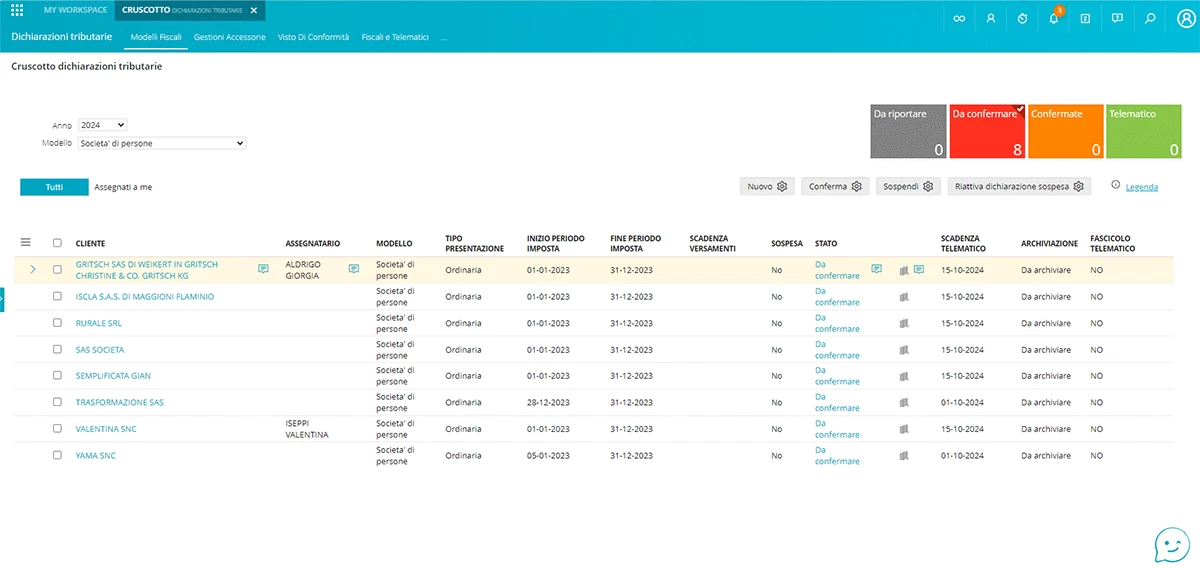Open the note icon after the GRITSCH row book icon

[919, 269]
